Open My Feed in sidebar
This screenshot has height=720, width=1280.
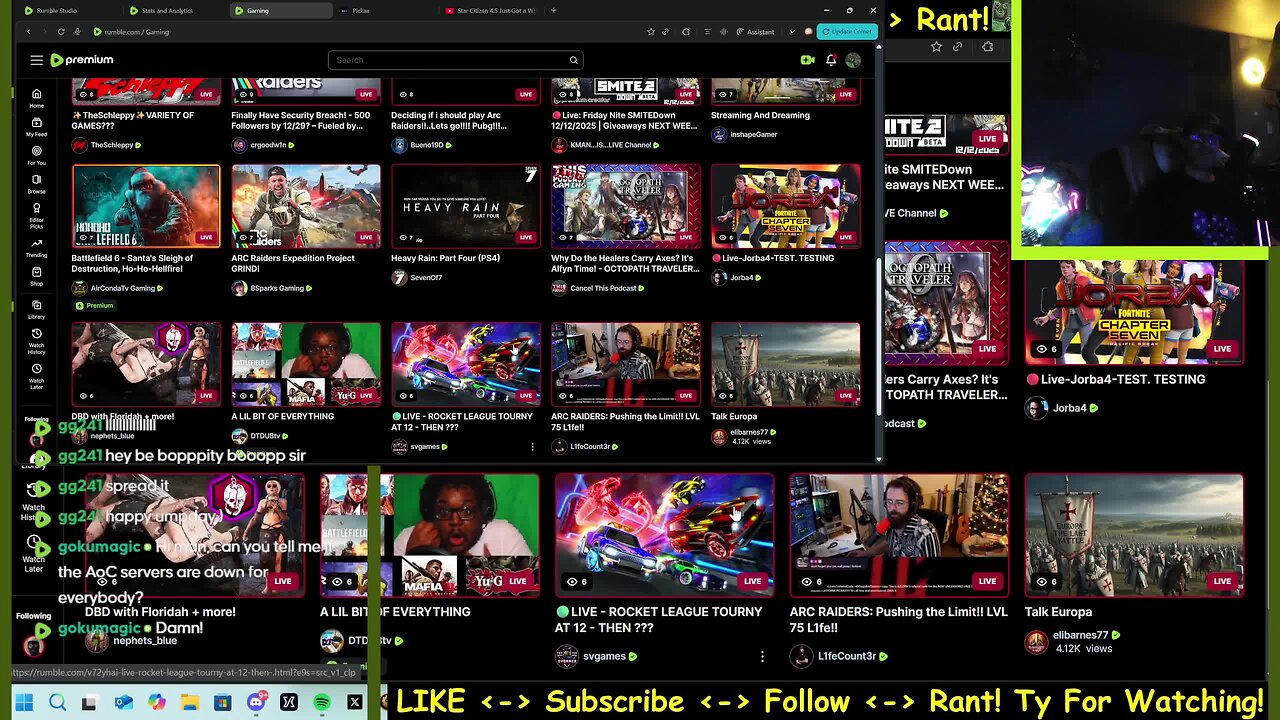click(x=36, y=127)
